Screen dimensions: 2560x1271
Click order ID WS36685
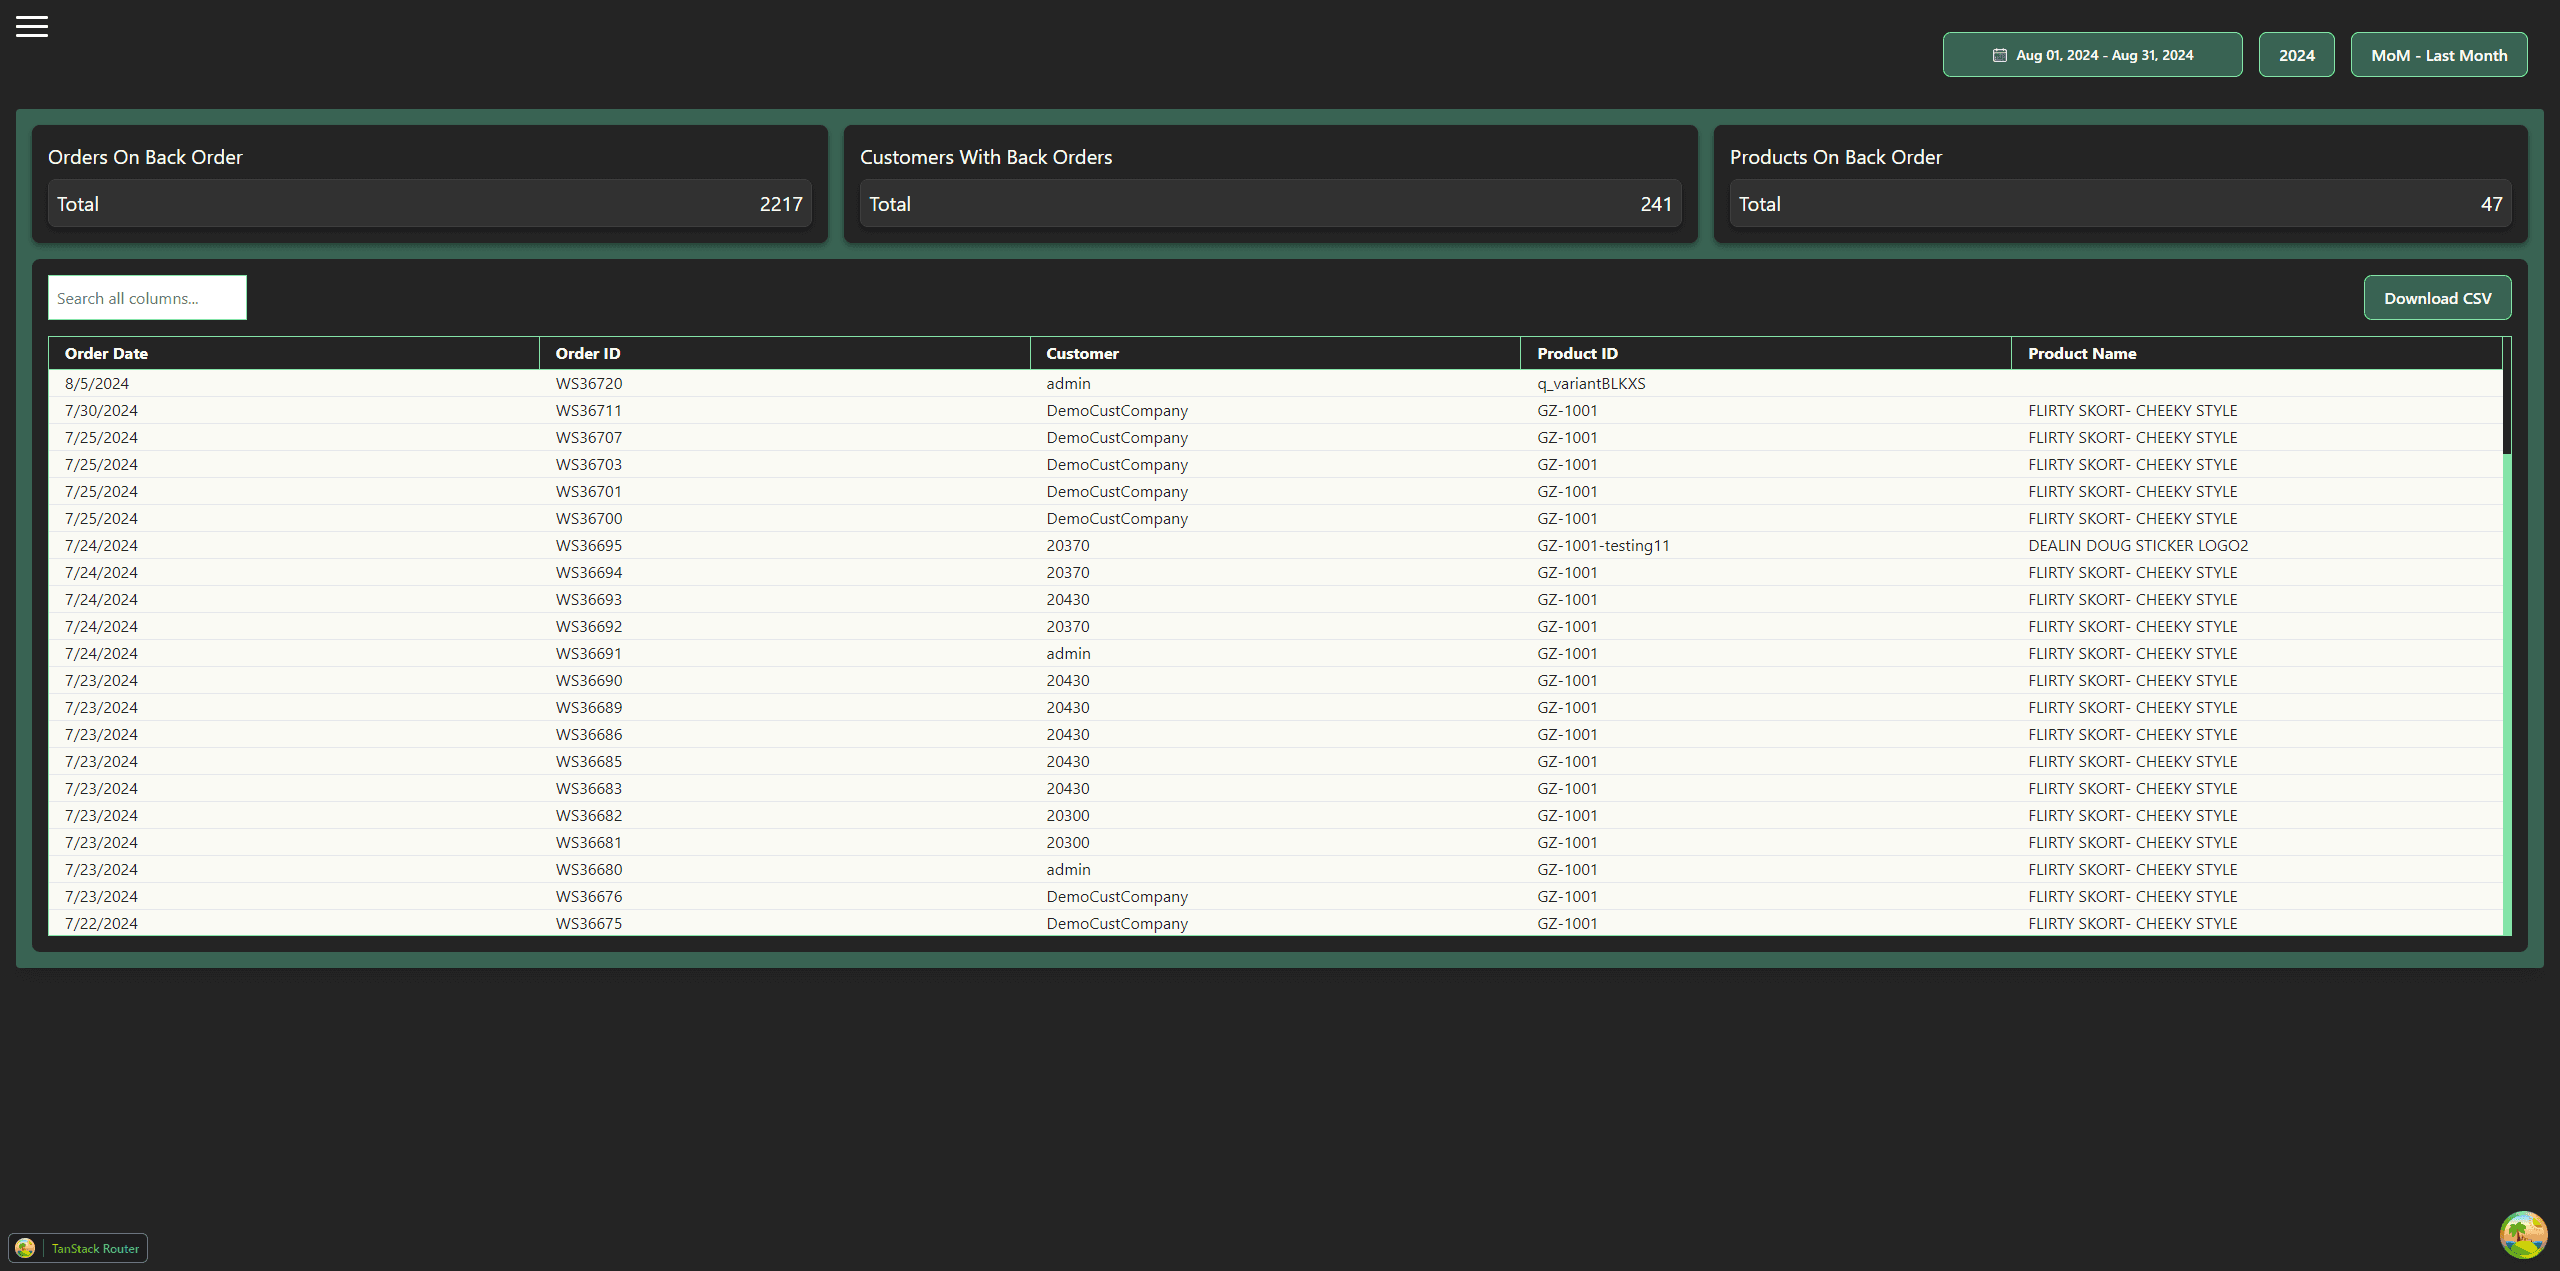[589, 761]
